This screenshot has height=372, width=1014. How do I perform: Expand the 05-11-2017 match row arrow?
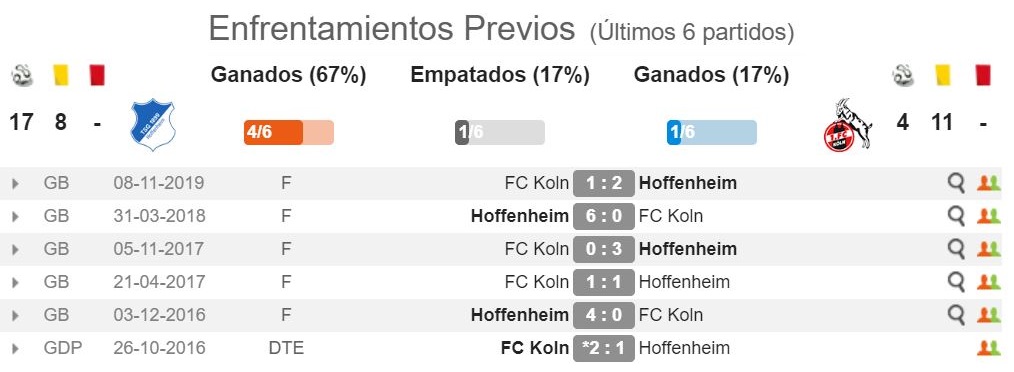tap(16, 250)
